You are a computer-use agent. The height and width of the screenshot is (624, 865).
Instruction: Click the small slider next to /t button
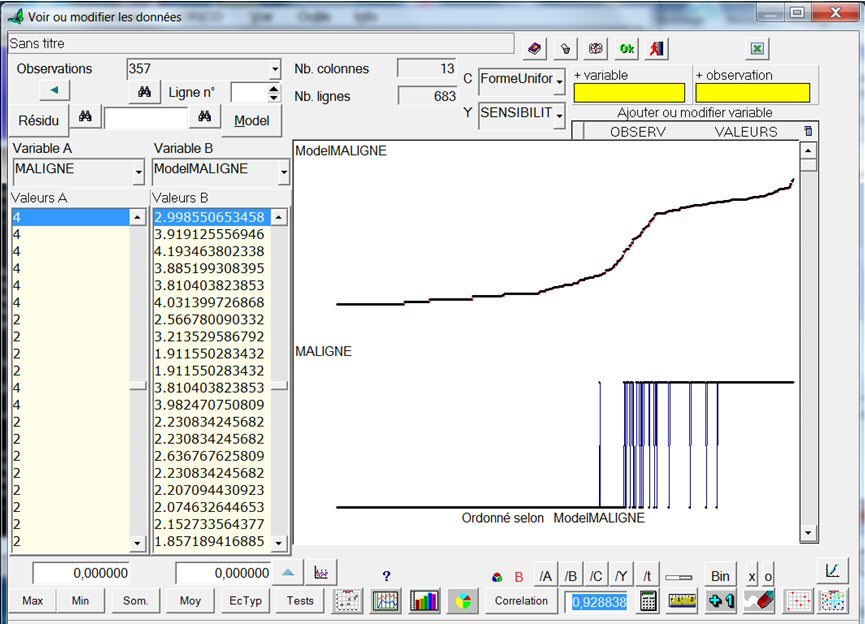tap(679, 576)
